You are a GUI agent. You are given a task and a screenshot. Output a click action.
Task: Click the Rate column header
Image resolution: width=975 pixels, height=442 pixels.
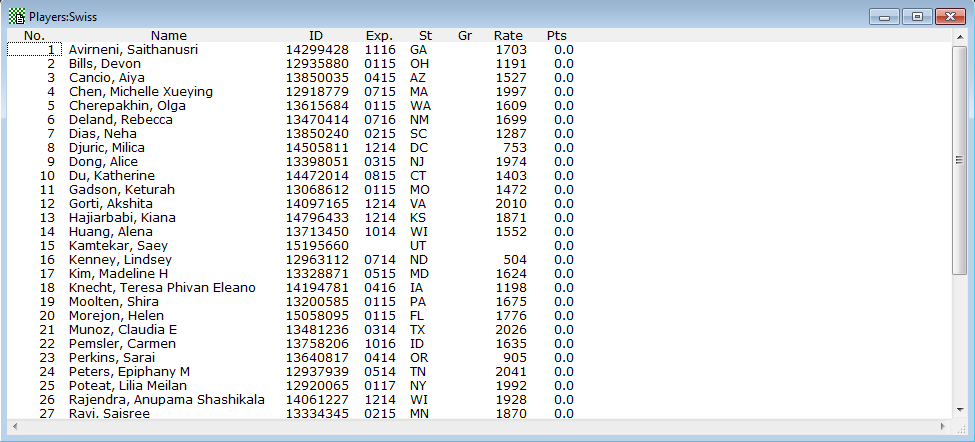[508, 36]
